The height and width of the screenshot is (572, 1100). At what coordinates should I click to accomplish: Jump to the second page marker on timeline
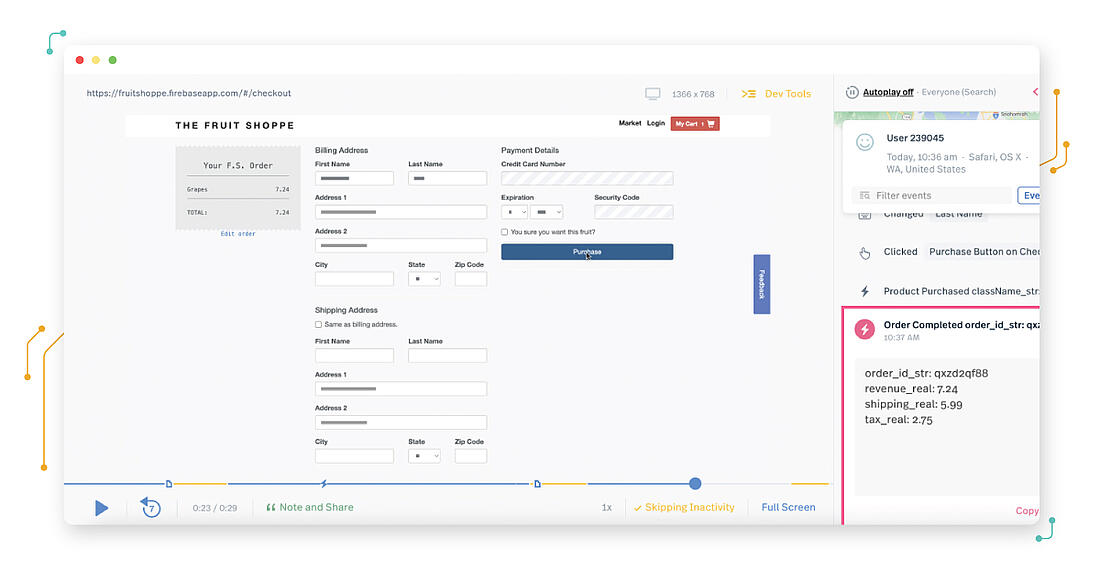coord(537,484)
